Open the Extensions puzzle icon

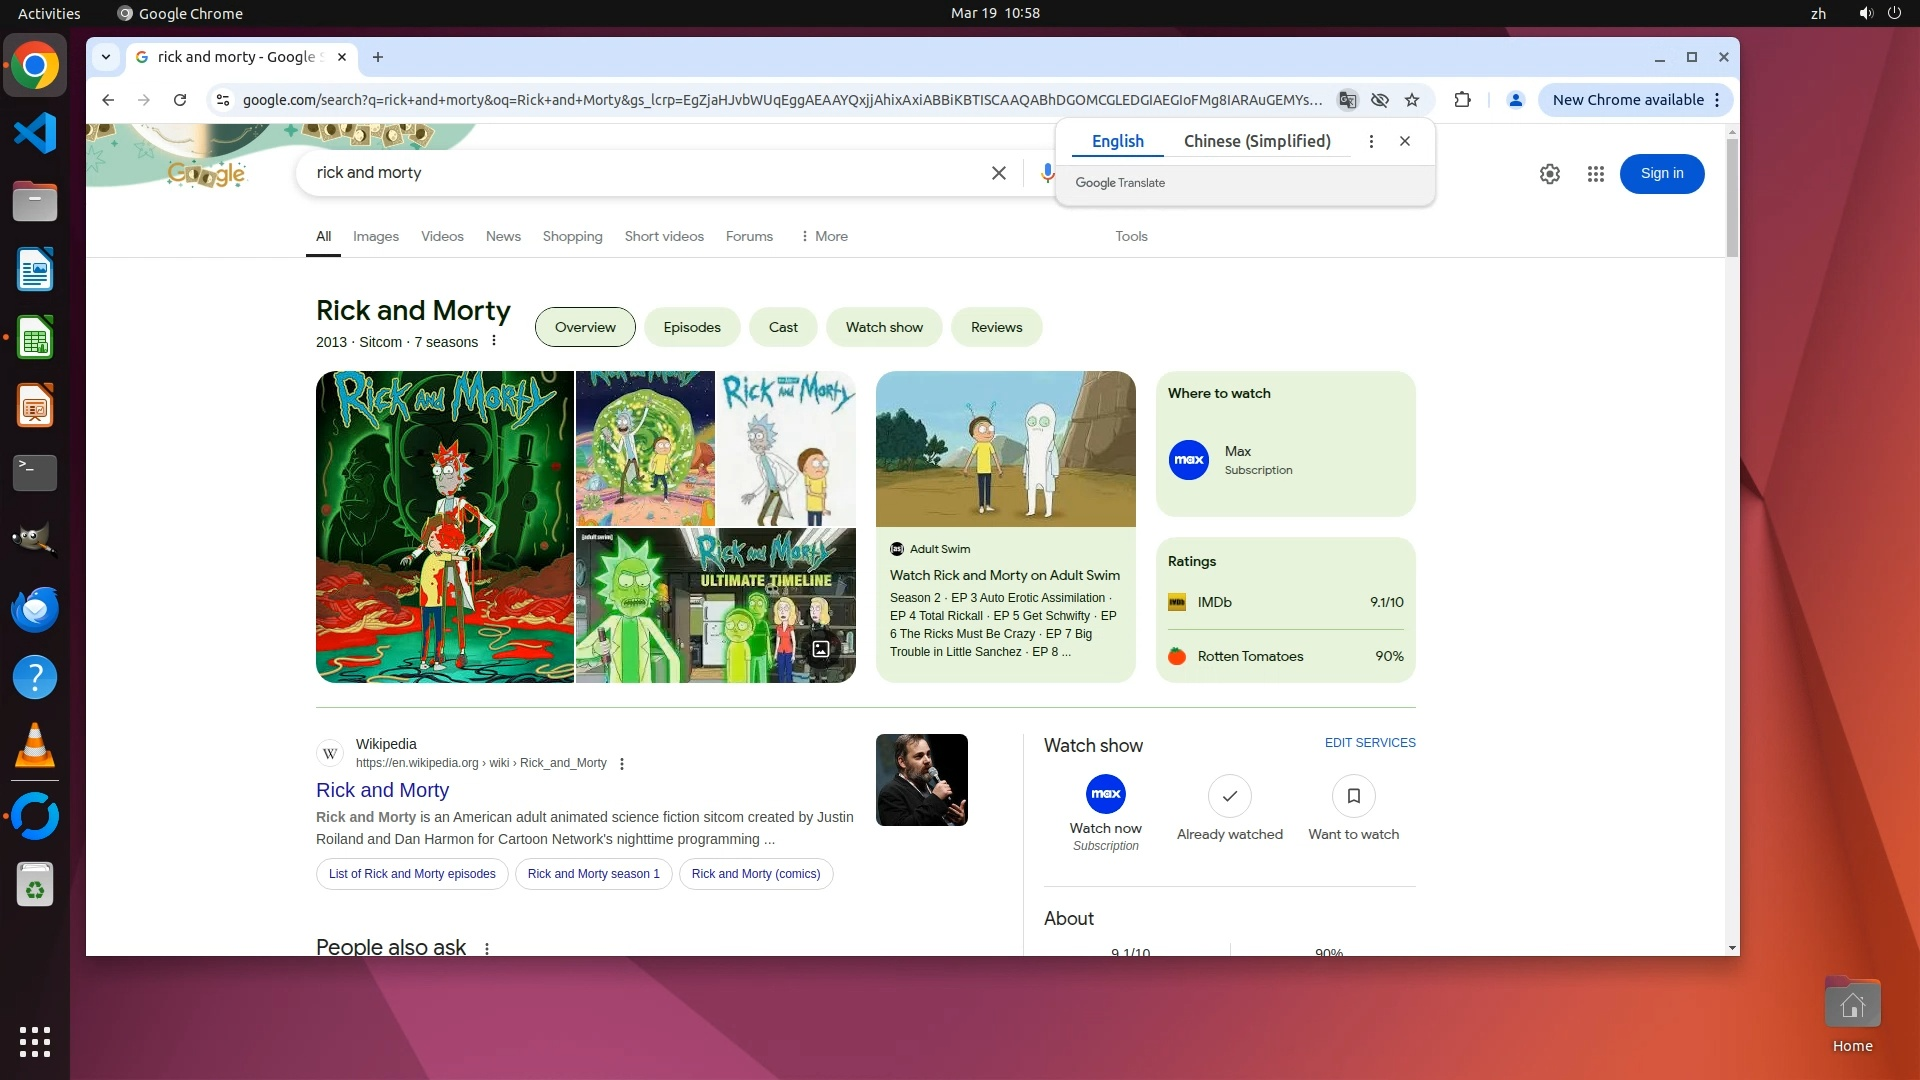(1462, 100)
